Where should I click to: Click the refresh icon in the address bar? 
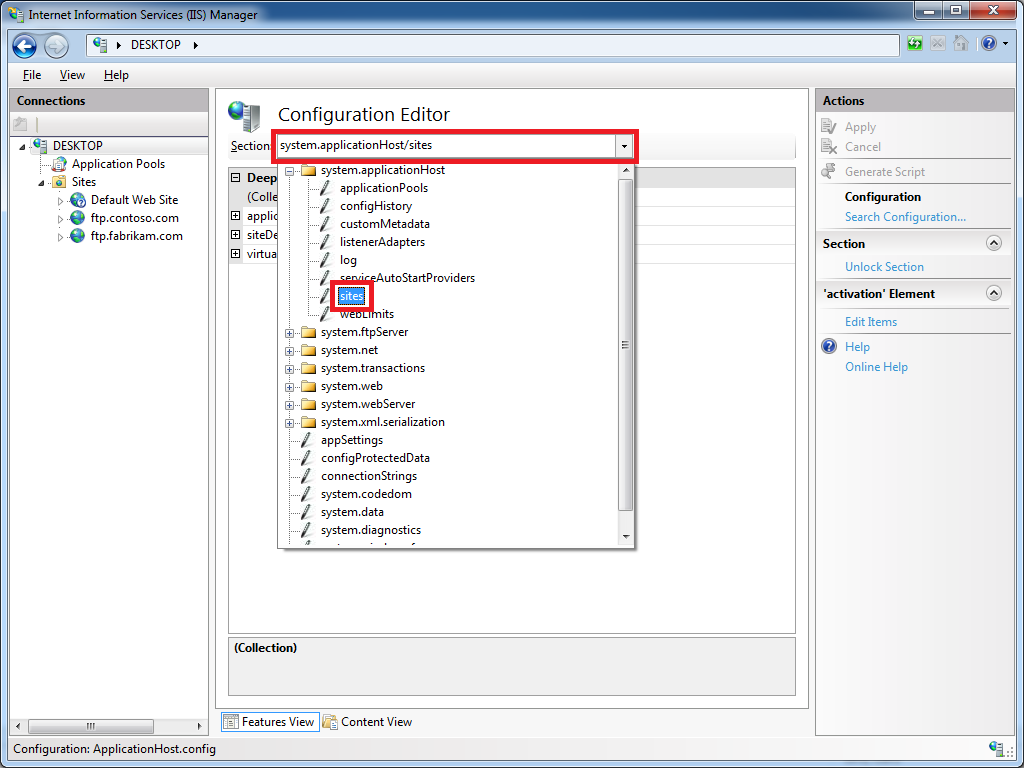click(915, 44)
